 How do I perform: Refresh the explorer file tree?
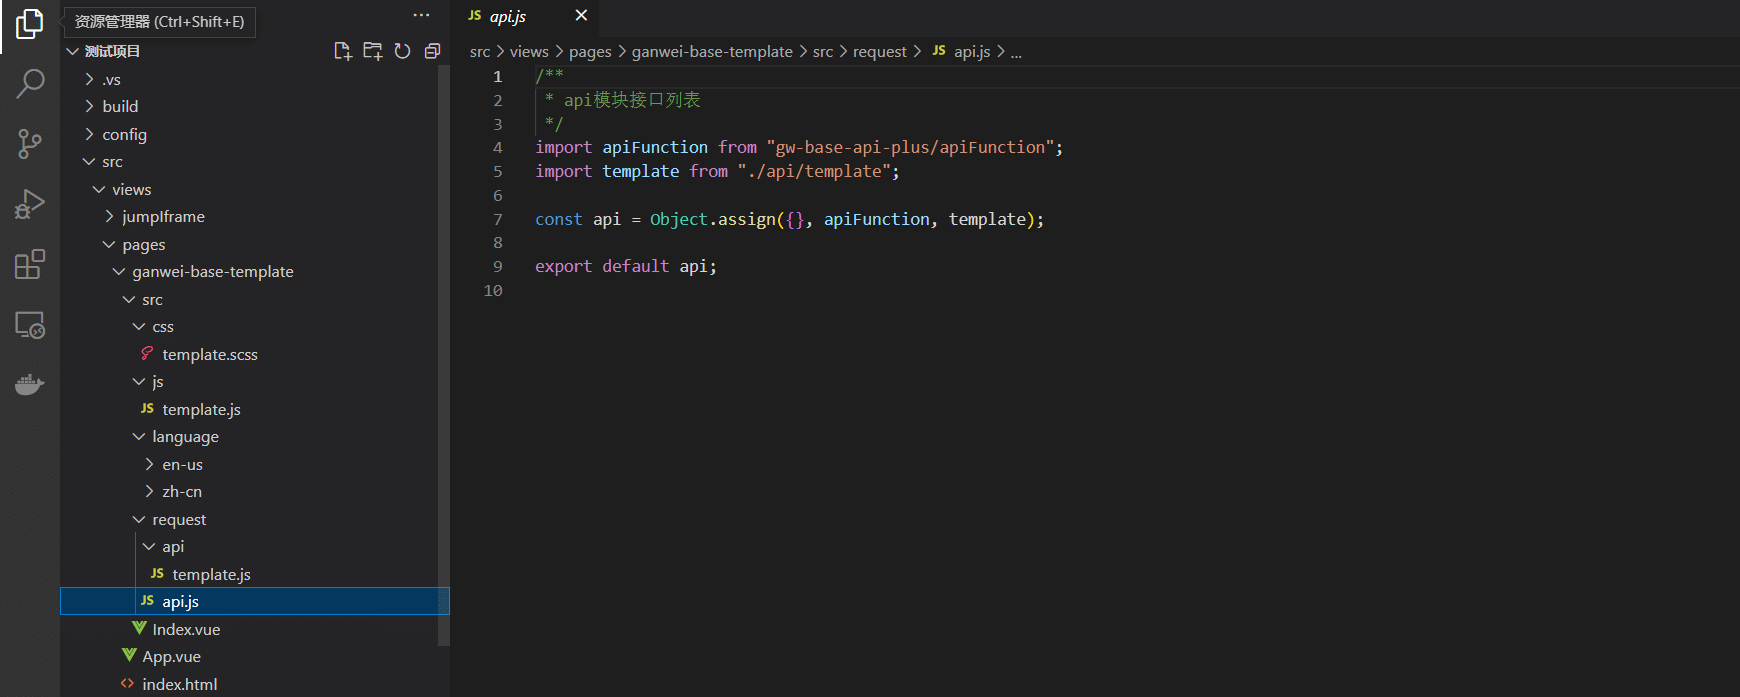coord(402,51)
